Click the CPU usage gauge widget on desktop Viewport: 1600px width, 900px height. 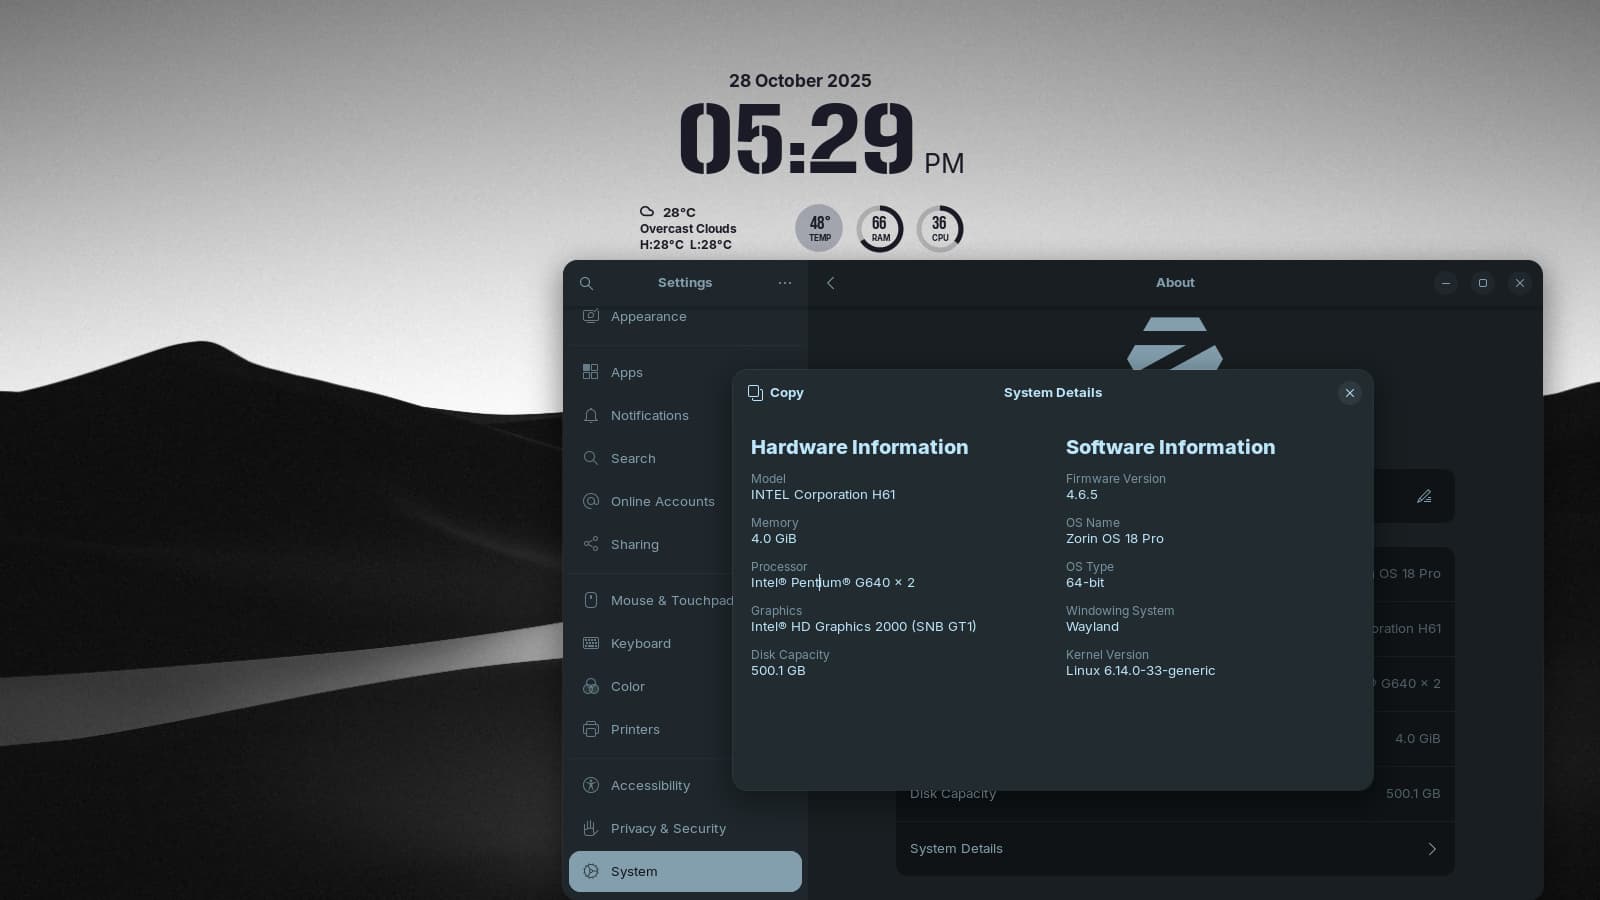tap(940, 229)
